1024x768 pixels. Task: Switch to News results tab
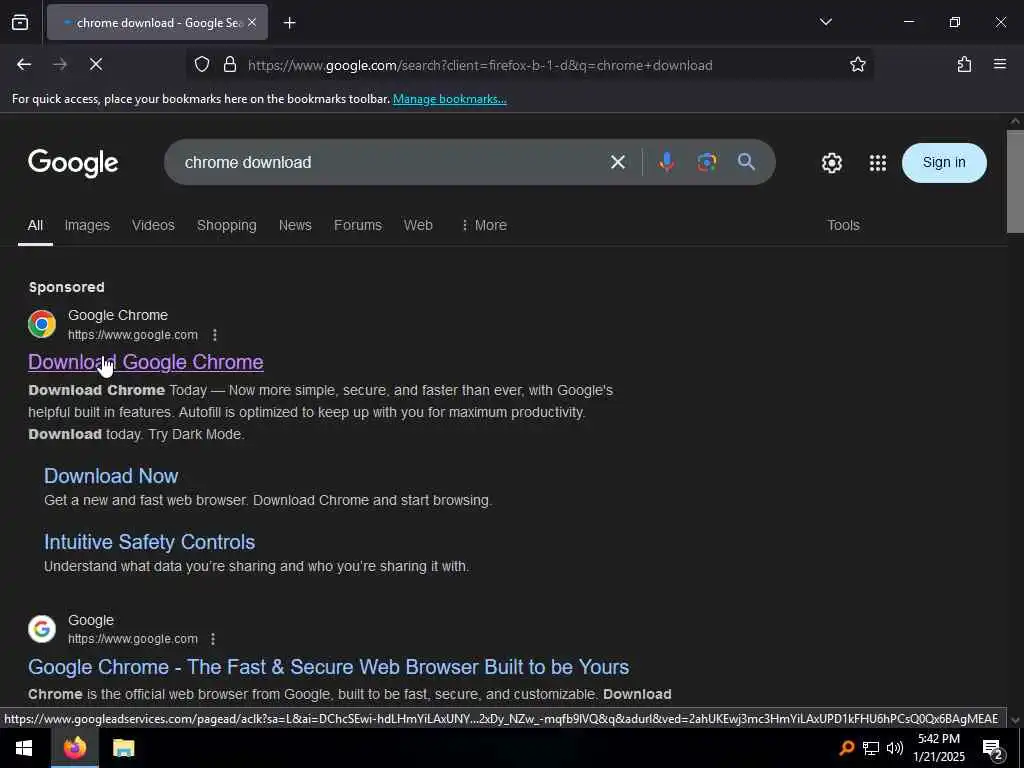point(295,225)
